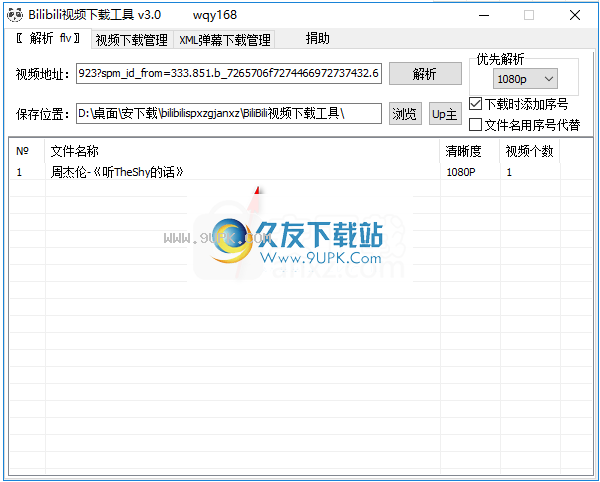Click the 解析 button
The image size is (600, 482).
(x=425, y=73)
